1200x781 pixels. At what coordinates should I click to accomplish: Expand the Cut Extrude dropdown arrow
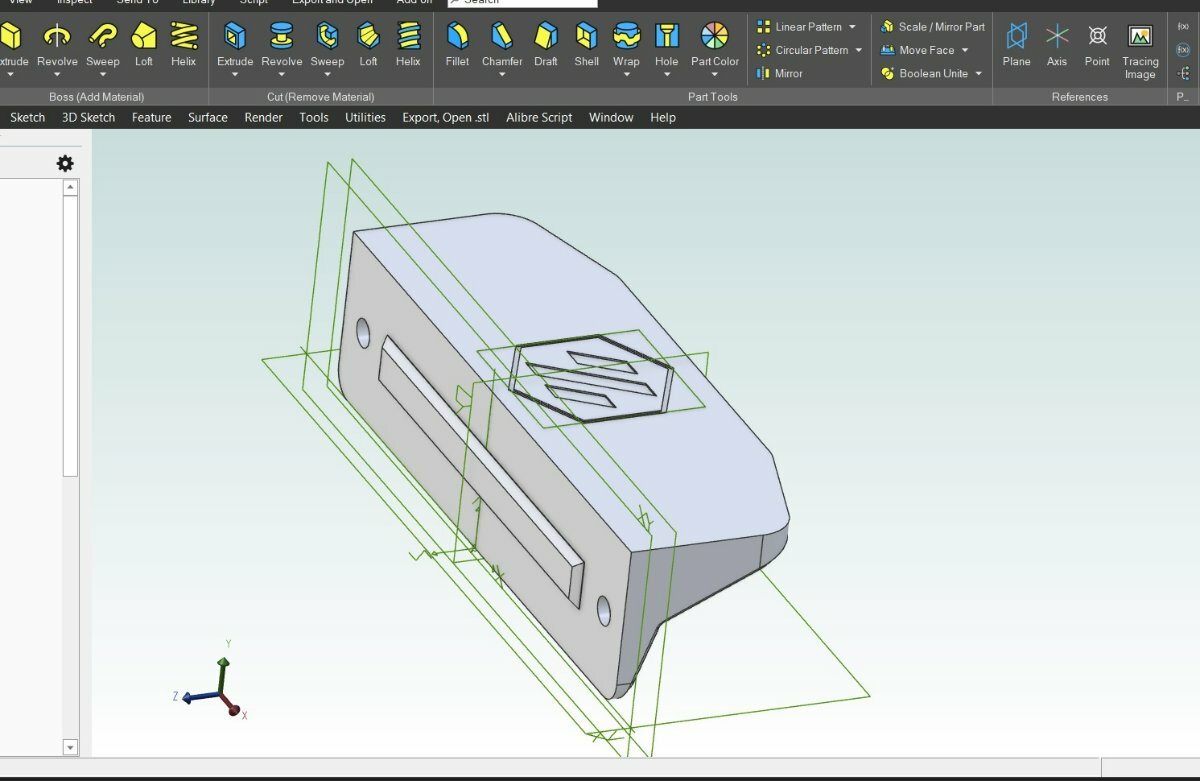coord(235,75)
